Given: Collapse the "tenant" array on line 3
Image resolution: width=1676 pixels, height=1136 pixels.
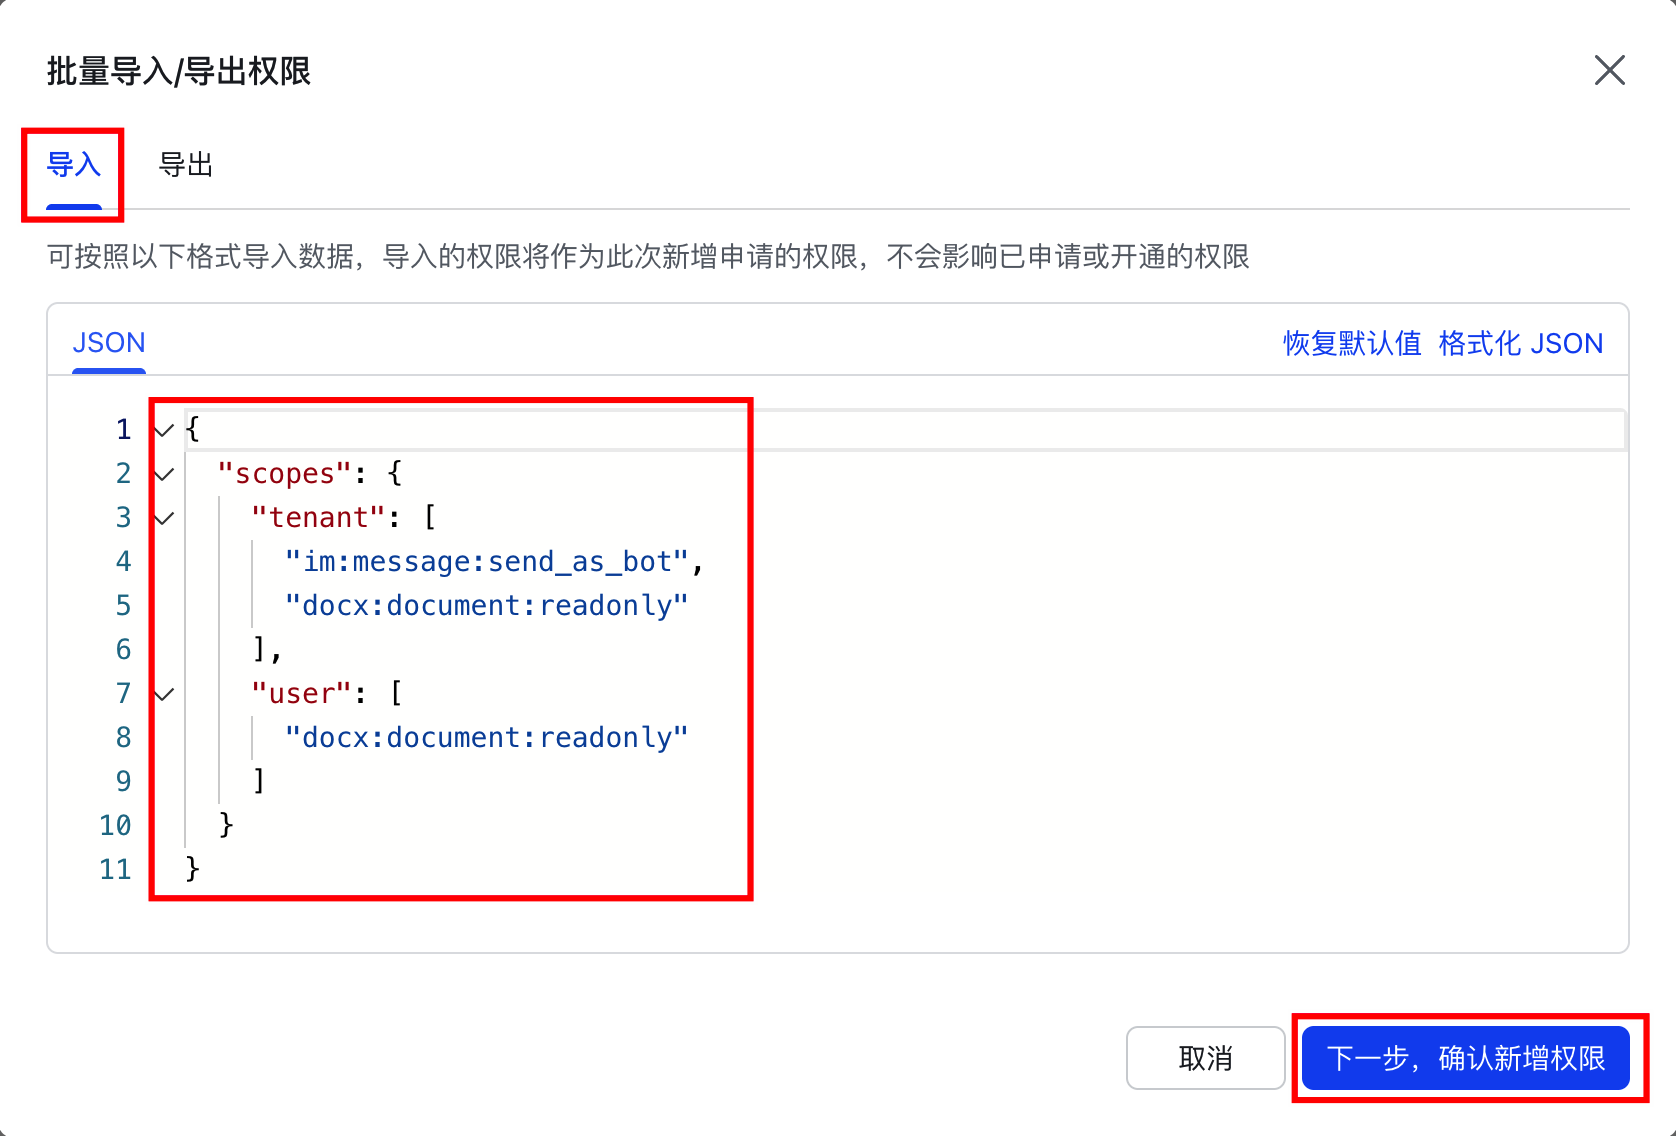Looking at the screenshot, I should tap(164, 518).
